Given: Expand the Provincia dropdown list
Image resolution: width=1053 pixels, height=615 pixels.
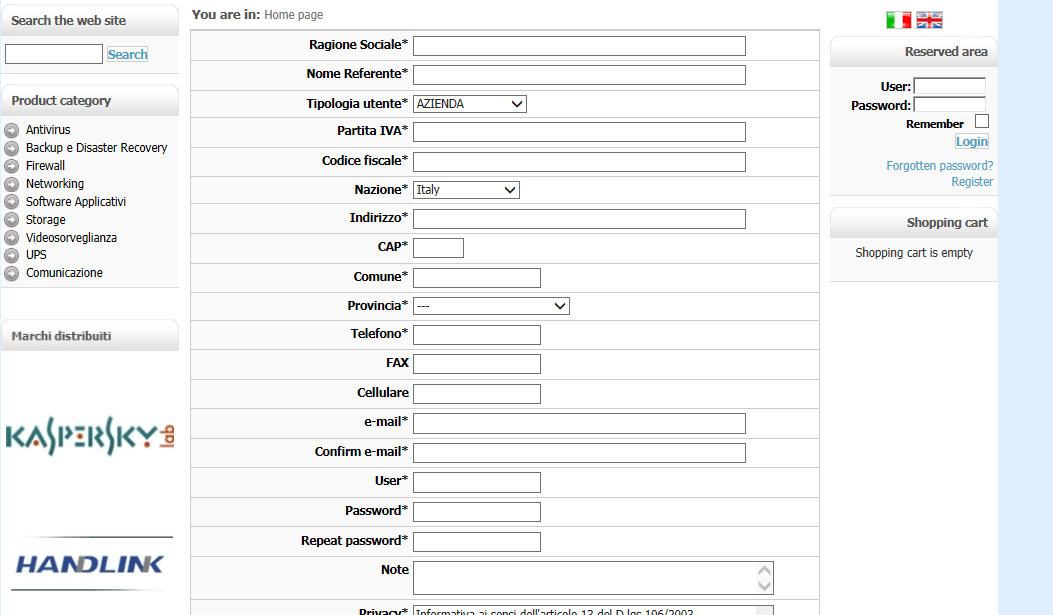Looking at the screenshot, I should tap(491, 306).
